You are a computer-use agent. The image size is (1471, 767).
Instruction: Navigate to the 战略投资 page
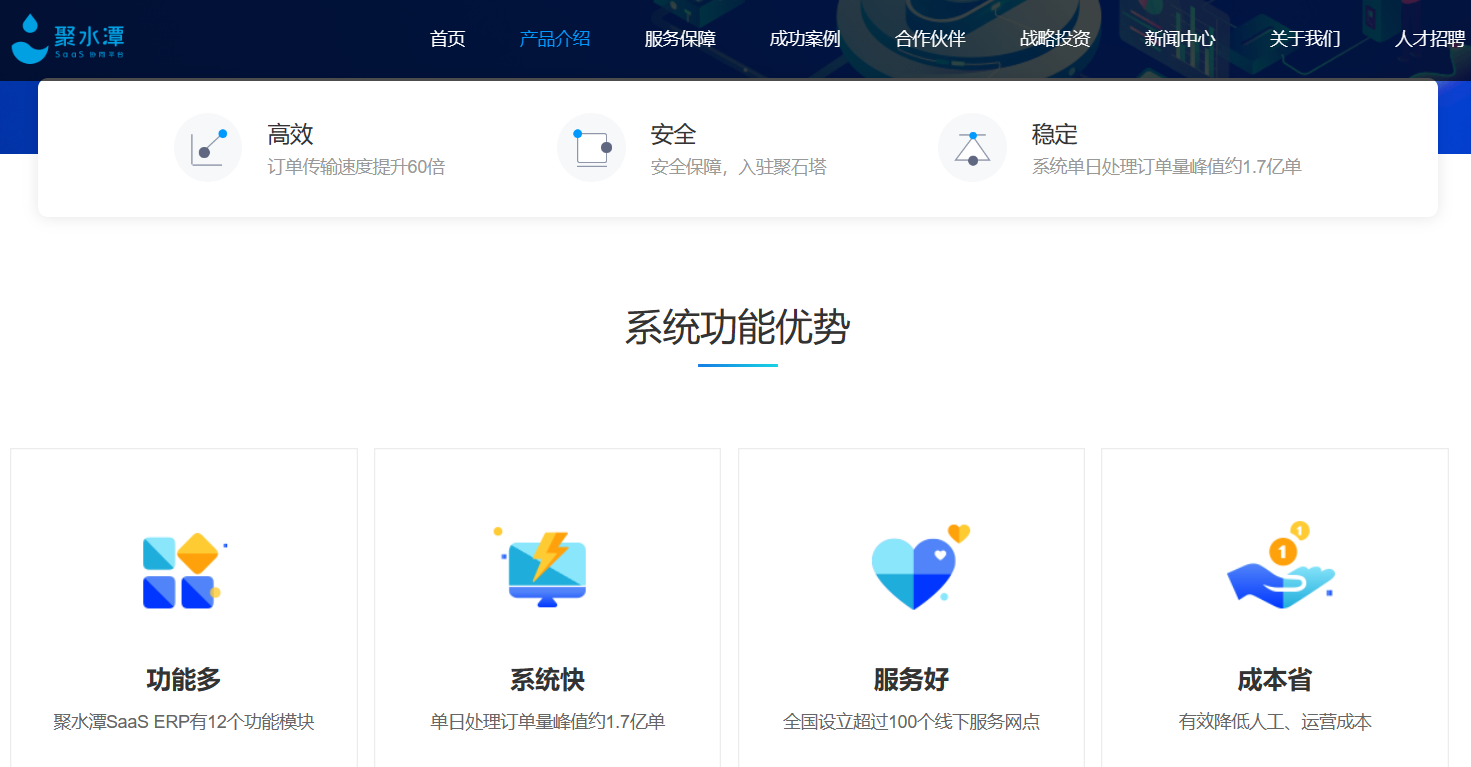[x=1055, y=39]
